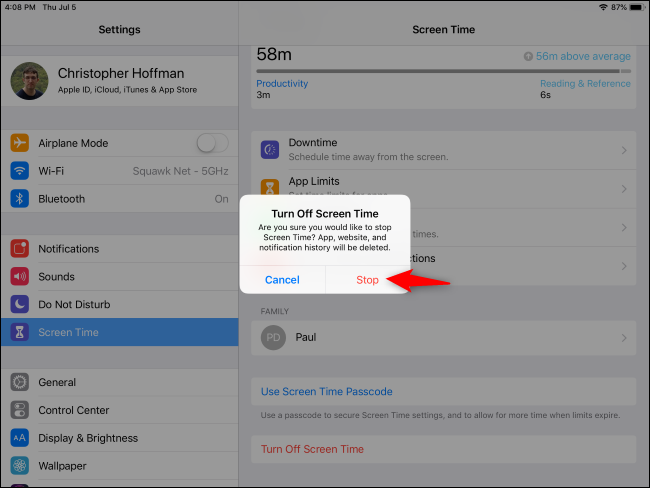Tap the Wi-Fi signal status icon
Screen dimensions: 650x488
[x=604, y=7]
